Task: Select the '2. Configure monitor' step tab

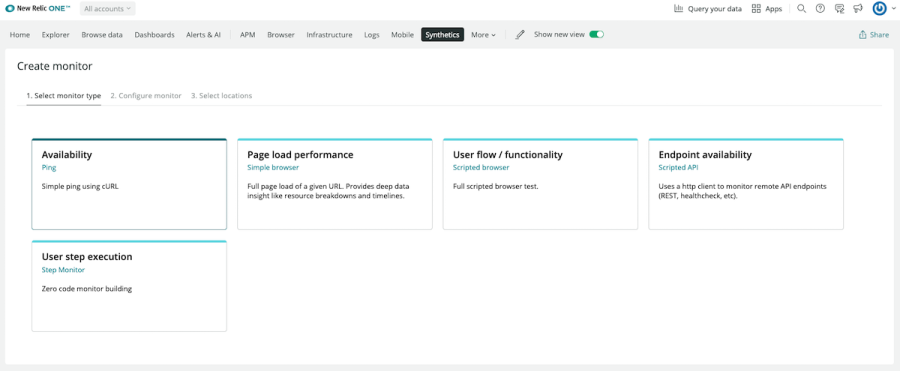Action: pyautogui.click(x=146, y=95)
